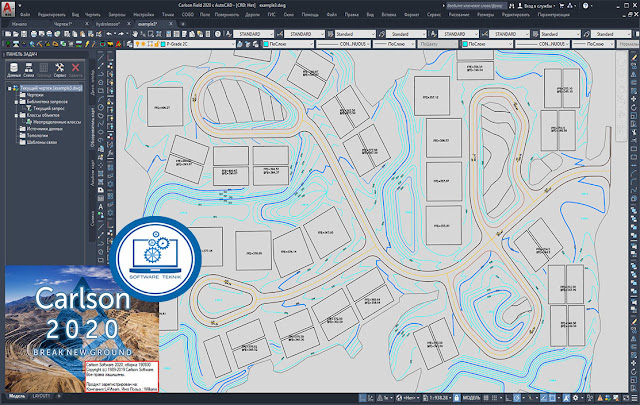This screenshot has height=405, width=640.
Task: Open the ПоЦвету plot style dropdown
Action: pos(438,44)
